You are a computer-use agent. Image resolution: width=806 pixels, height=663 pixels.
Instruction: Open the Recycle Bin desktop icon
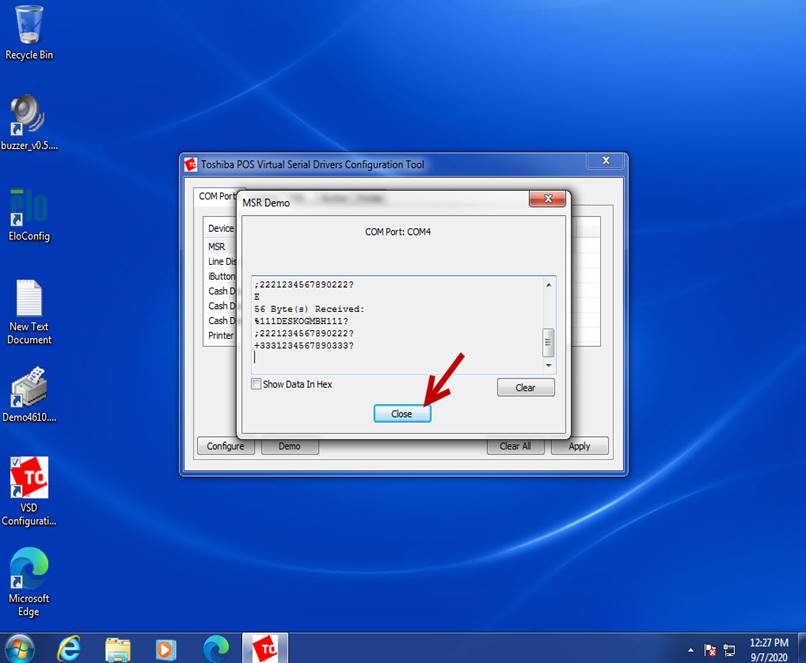[x=29, y=30]
